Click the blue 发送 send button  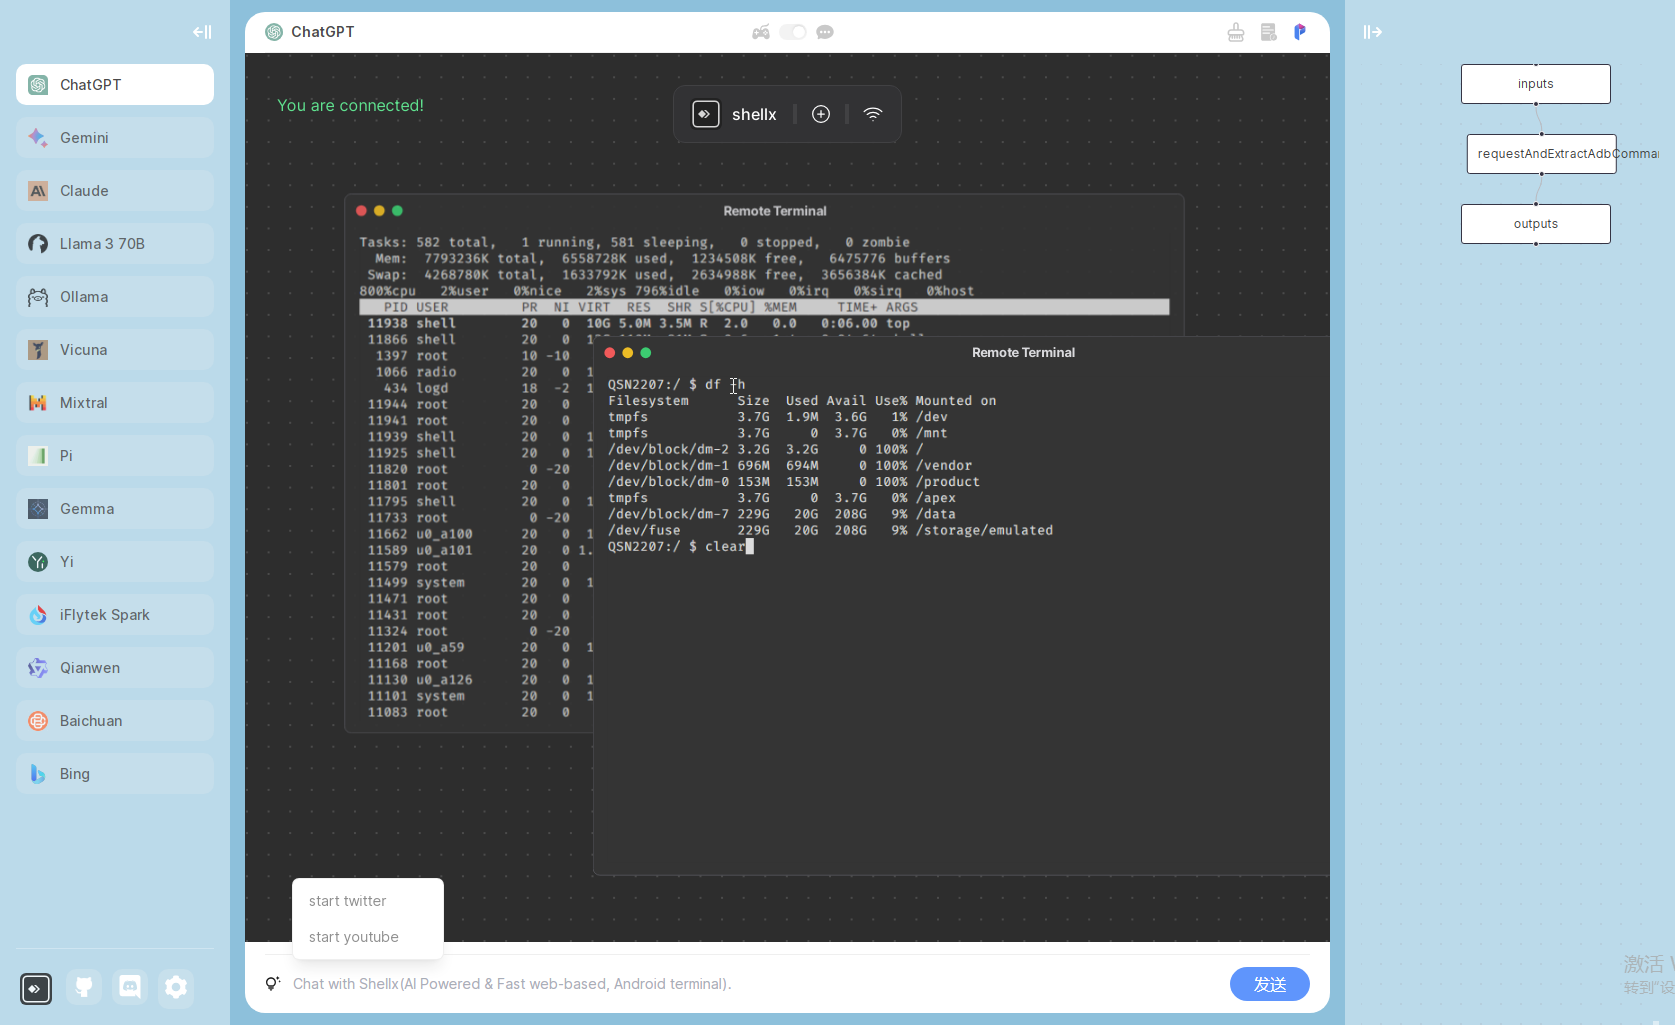(x=1270, y=984)
